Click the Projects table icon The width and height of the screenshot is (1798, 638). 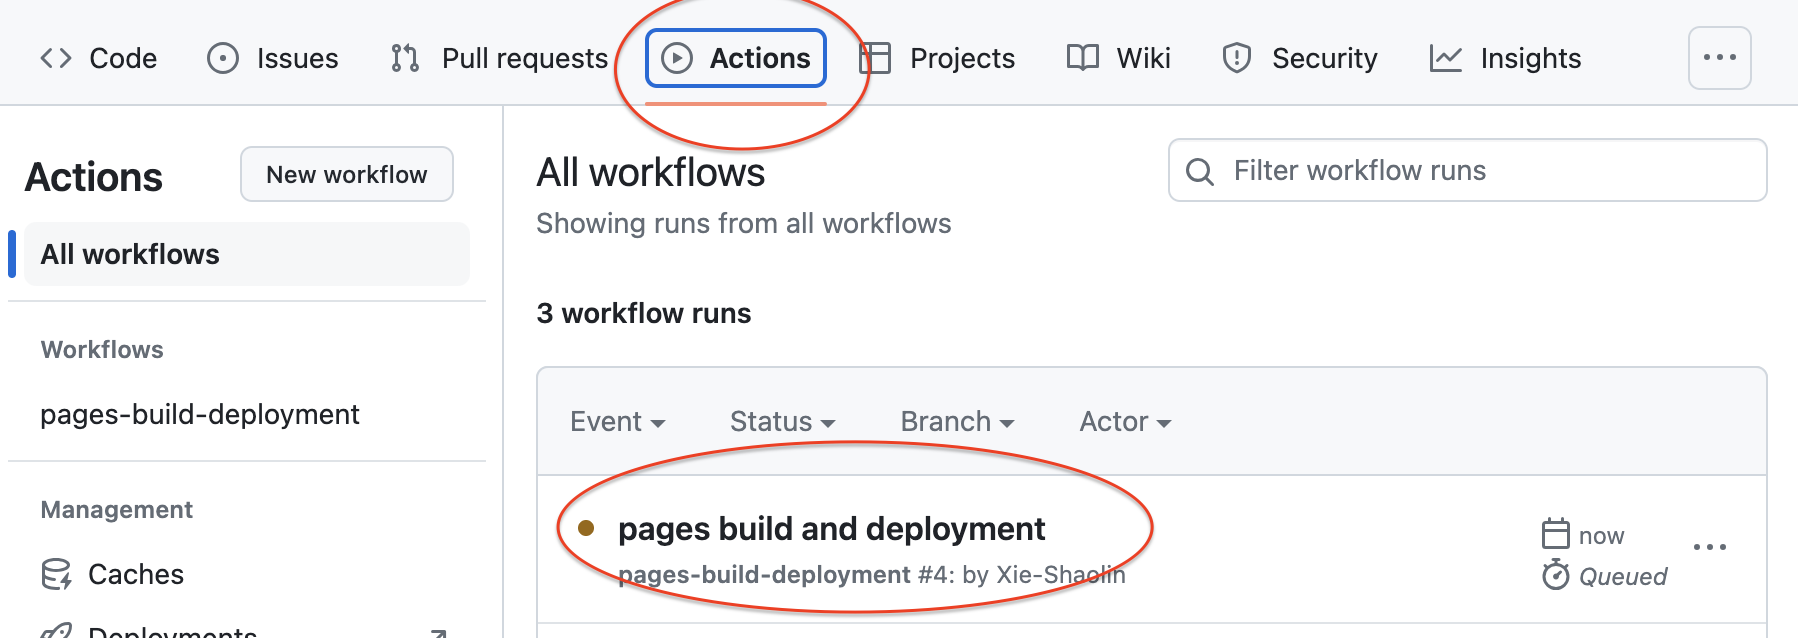875,58
